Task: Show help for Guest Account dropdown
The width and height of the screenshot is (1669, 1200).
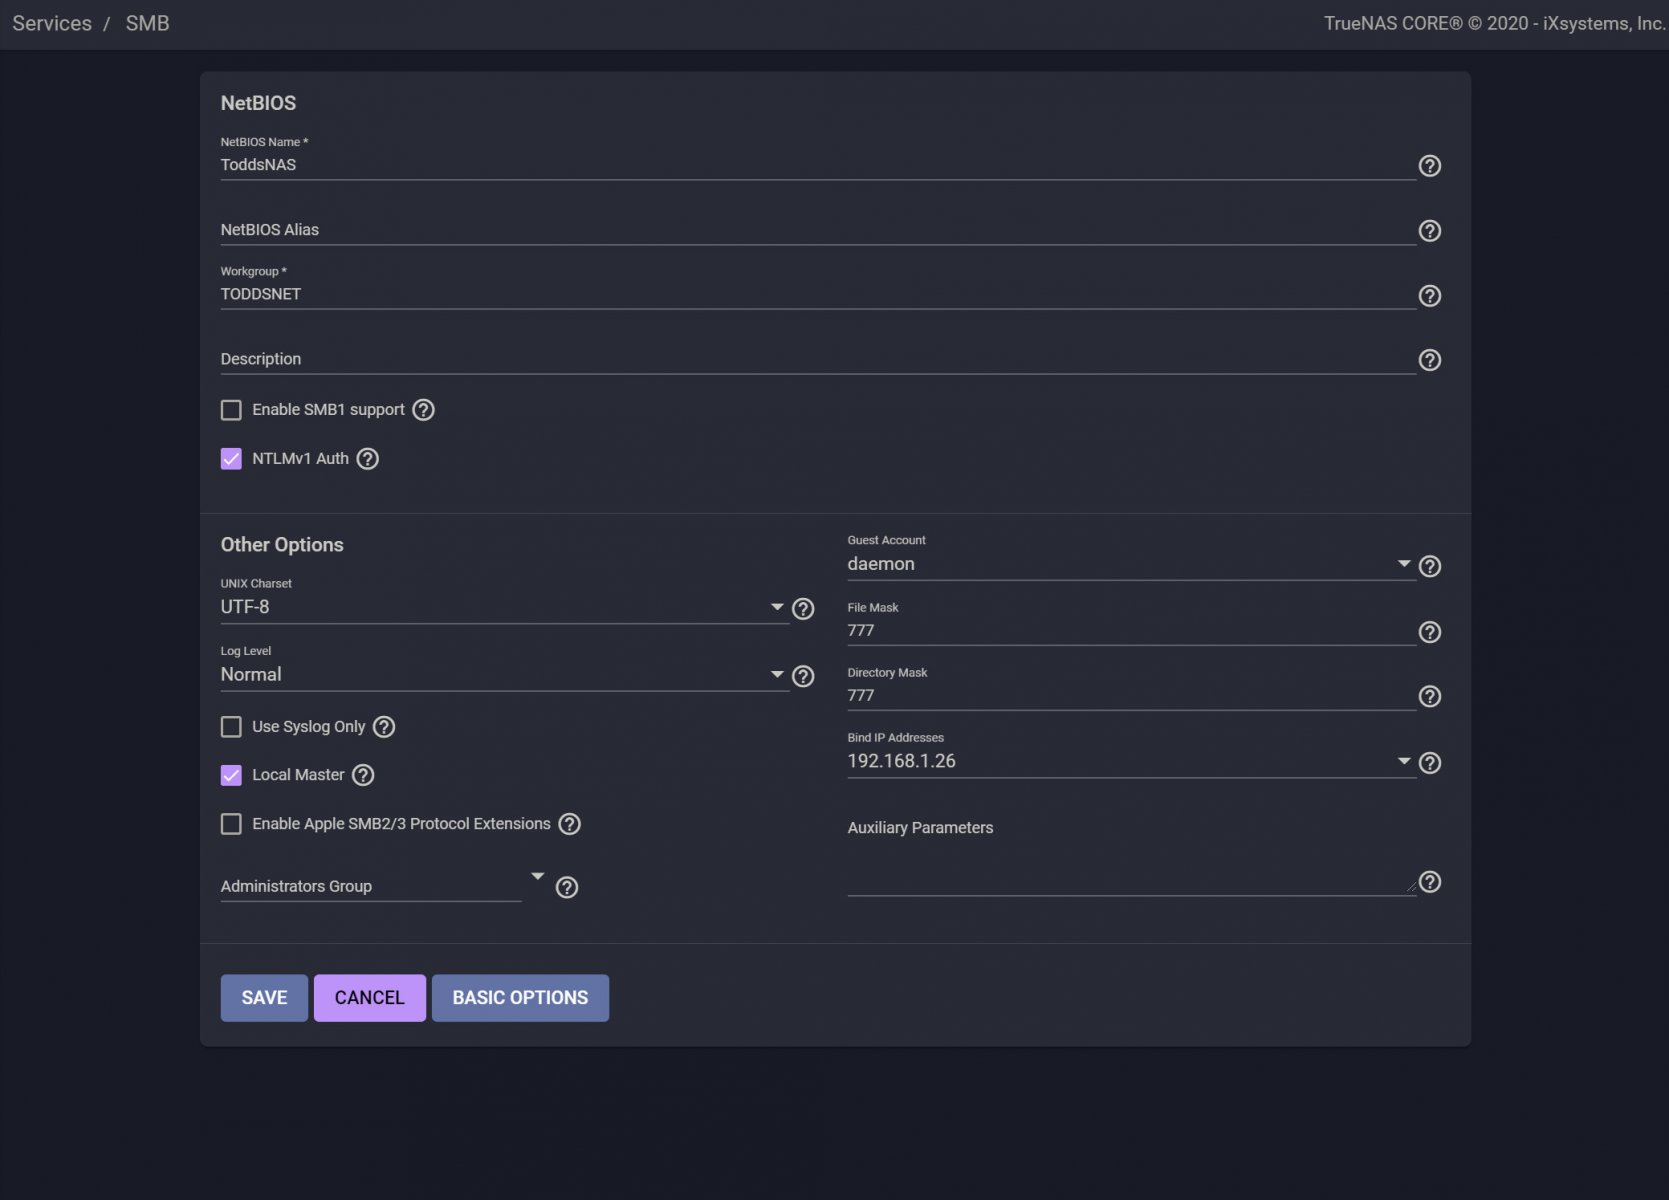Action: pyautogui.click(x=1430, y=567)
